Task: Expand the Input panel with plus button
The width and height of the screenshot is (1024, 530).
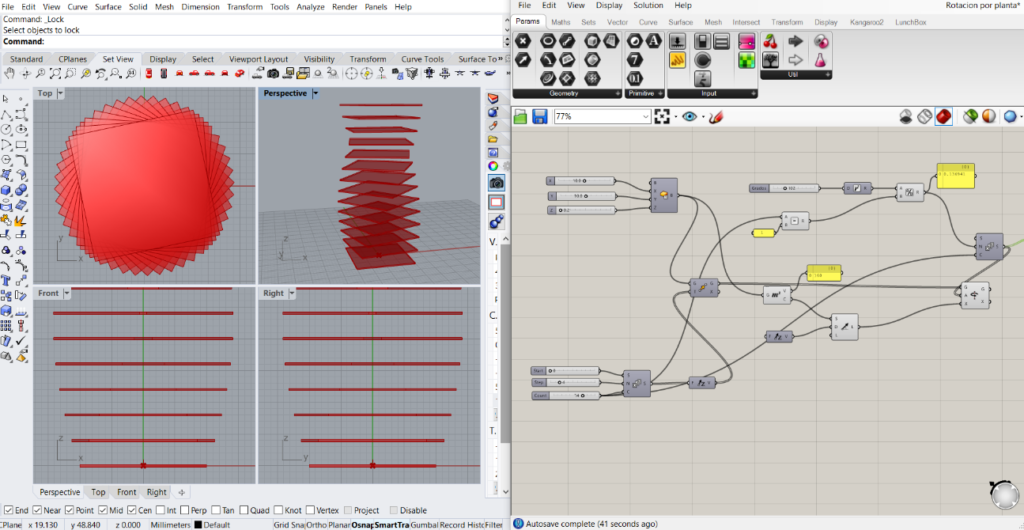Action: click(754, 94)
